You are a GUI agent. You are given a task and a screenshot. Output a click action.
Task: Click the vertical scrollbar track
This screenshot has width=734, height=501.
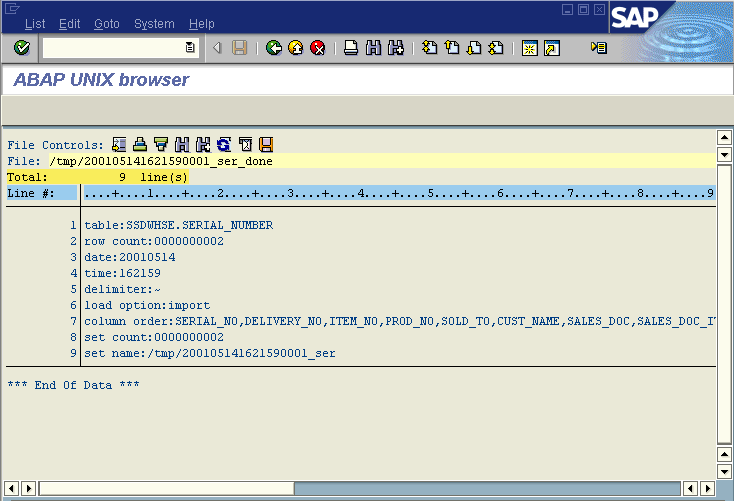pos(724,304)
